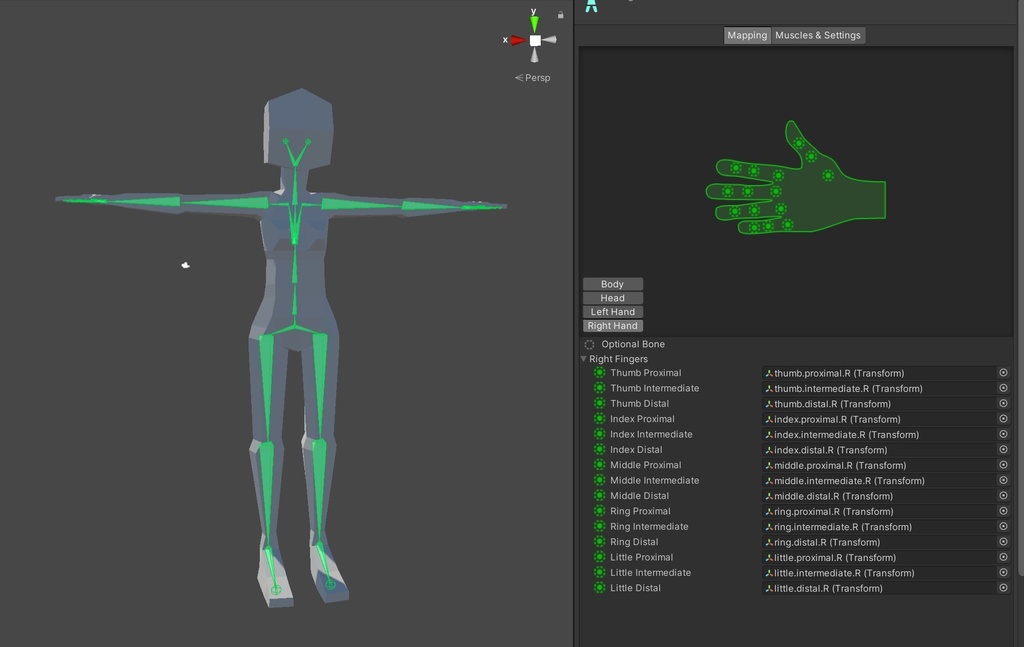This screenshot has width=1024, height=647.
Task: Click the Optional Bone circle icon
Action: pos(588,343)
